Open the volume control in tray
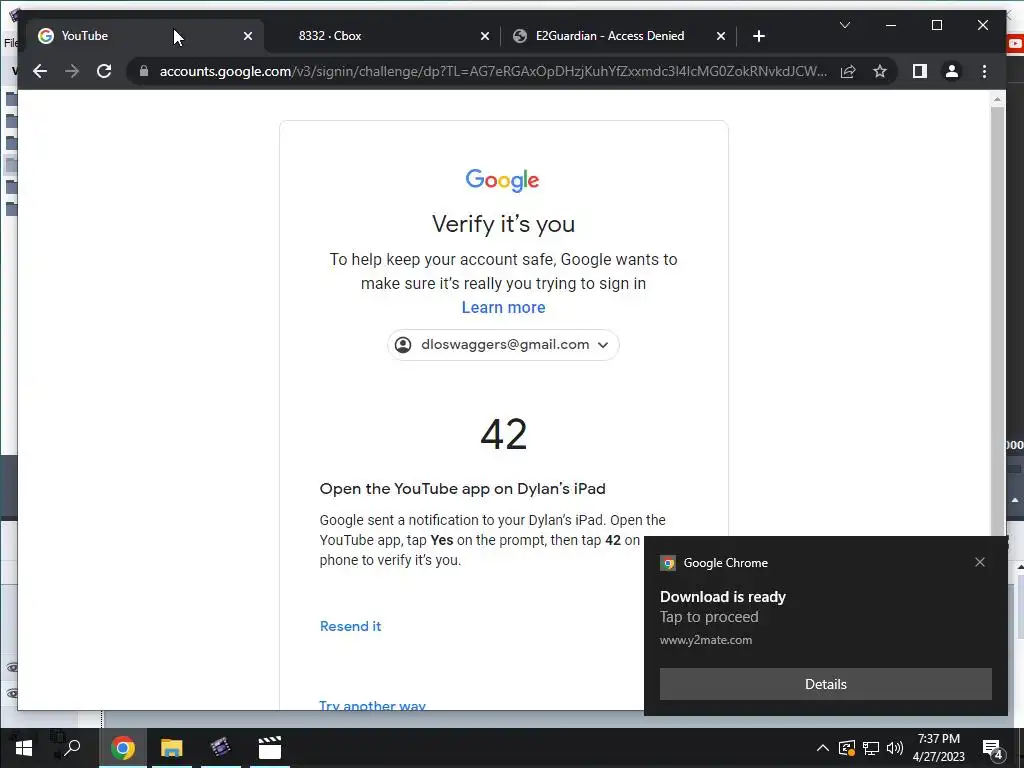The height and width of the screenshot is (768, 1024). 895,748
